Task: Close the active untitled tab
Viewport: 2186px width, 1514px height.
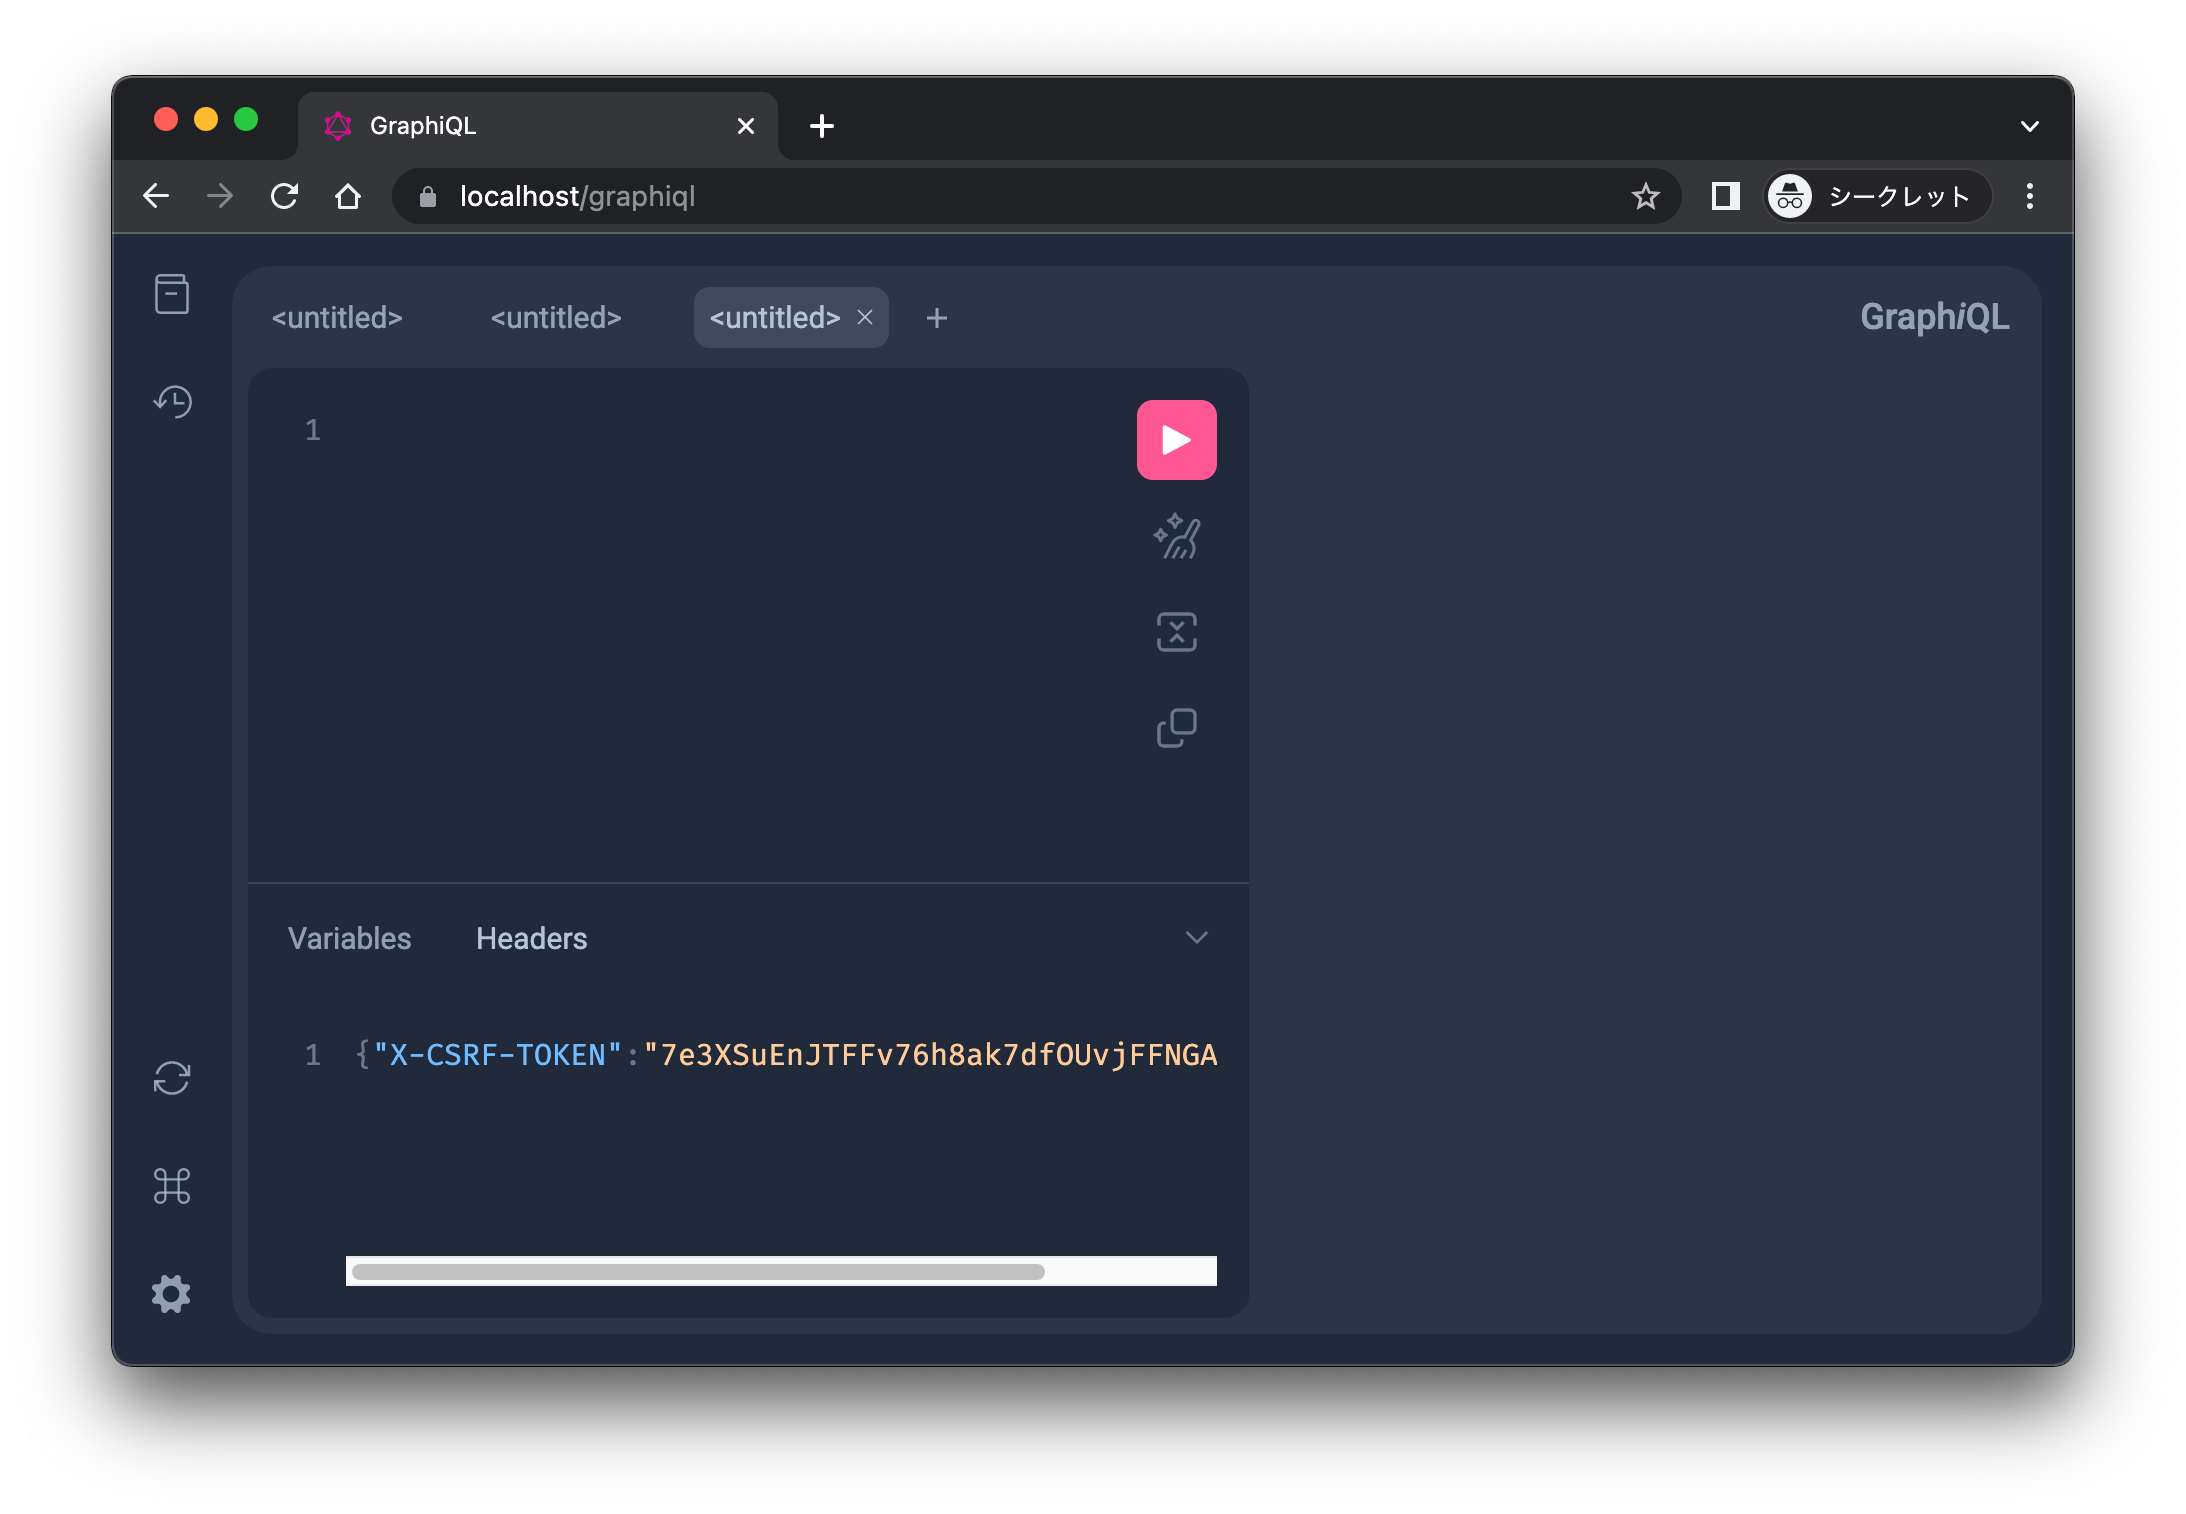Action: pos(865,318)
